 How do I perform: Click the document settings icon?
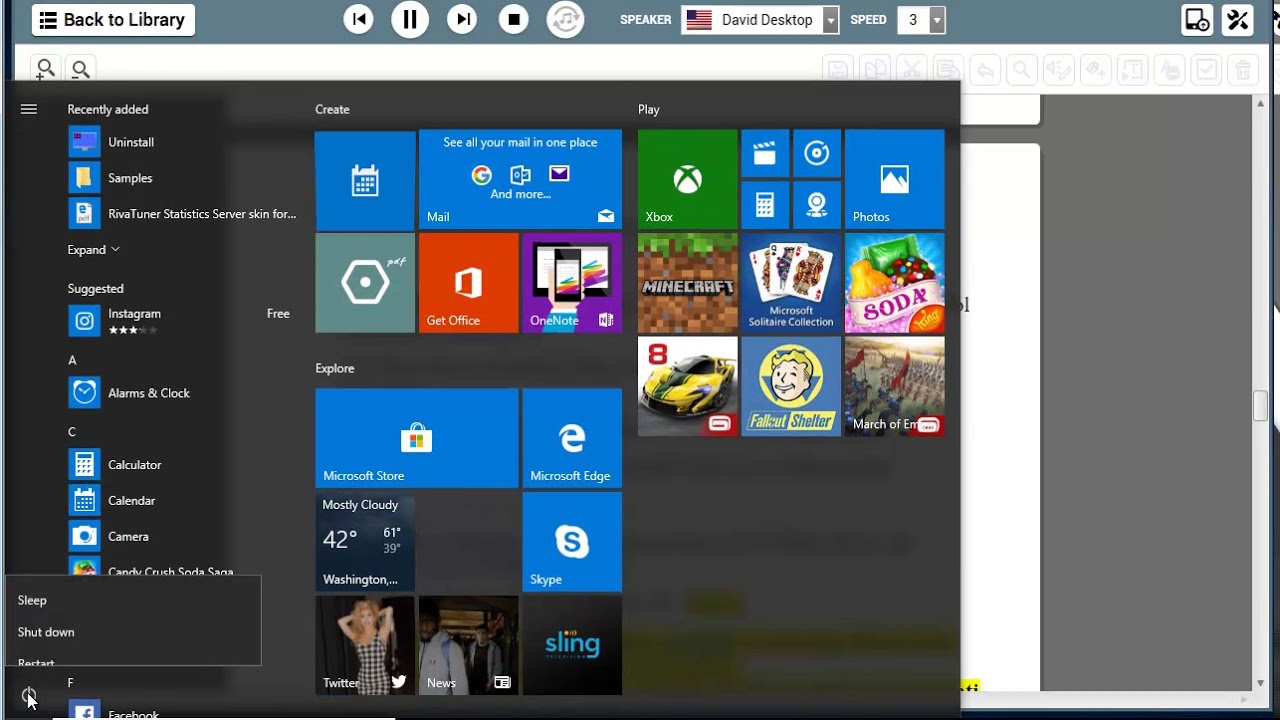1196,20
